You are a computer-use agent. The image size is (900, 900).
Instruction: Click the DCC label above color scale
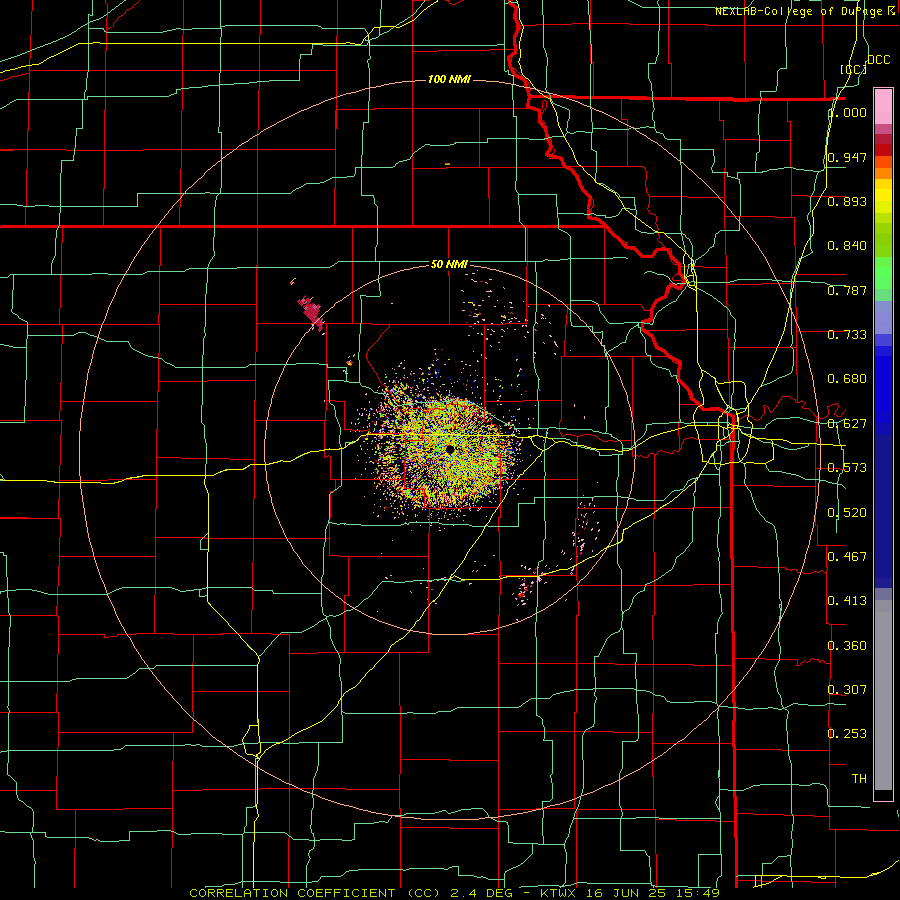click(879, 60)
